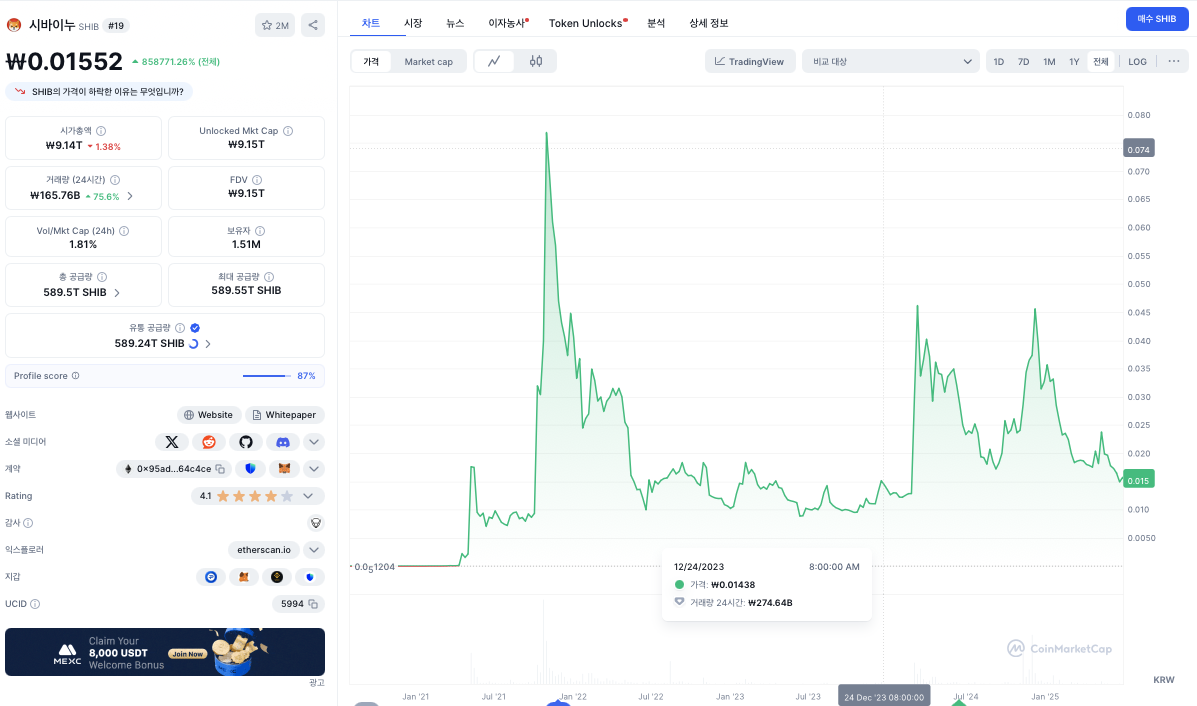Expand the 익스플로러 explorers list
The height and width of the screenshot is (706, 1197).
click(314, 550)
